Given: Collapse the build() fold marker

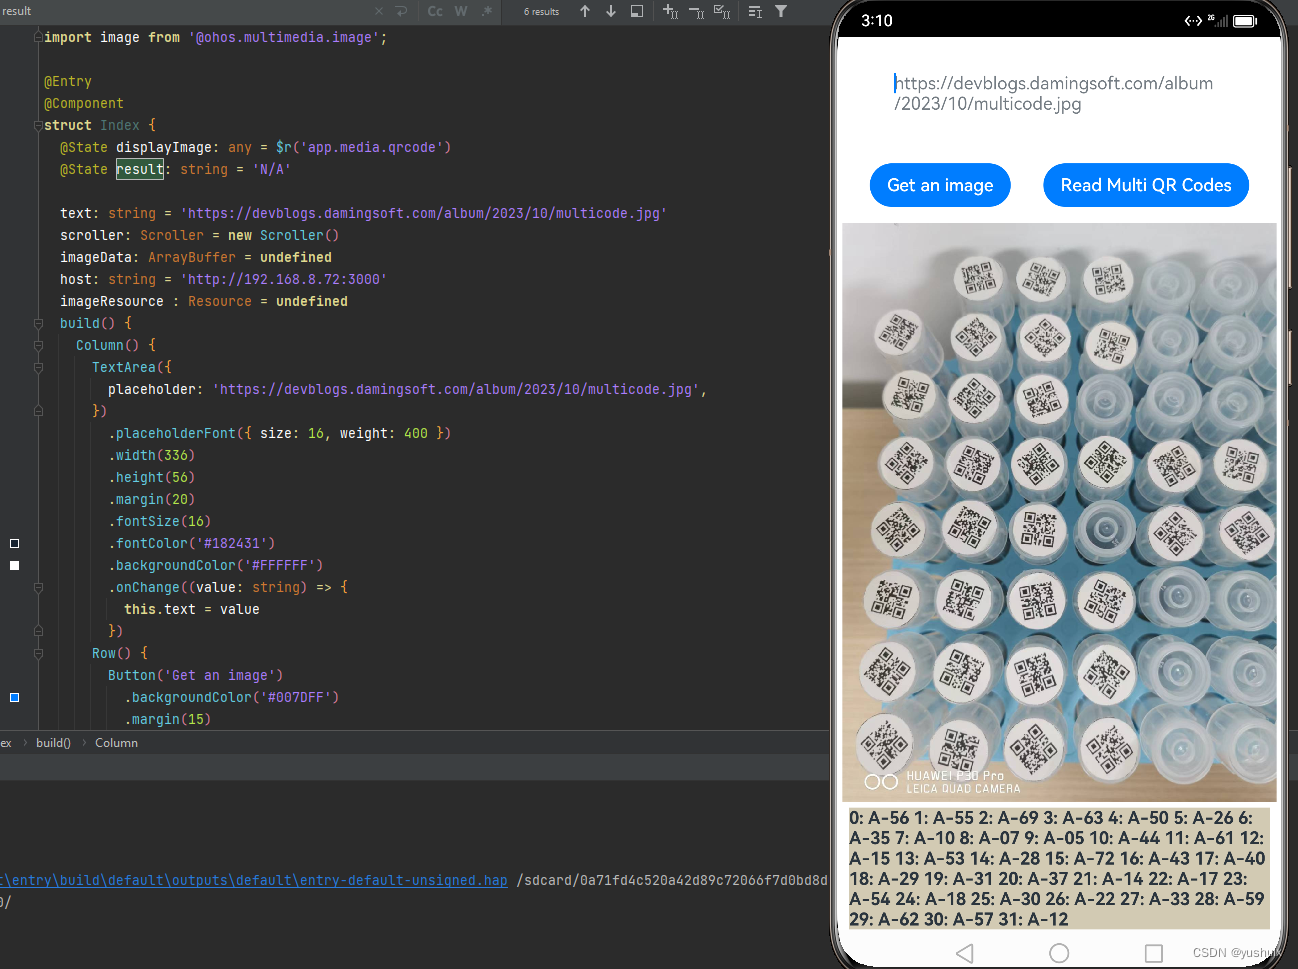Looking at the screenshot, I should (38, 323).
